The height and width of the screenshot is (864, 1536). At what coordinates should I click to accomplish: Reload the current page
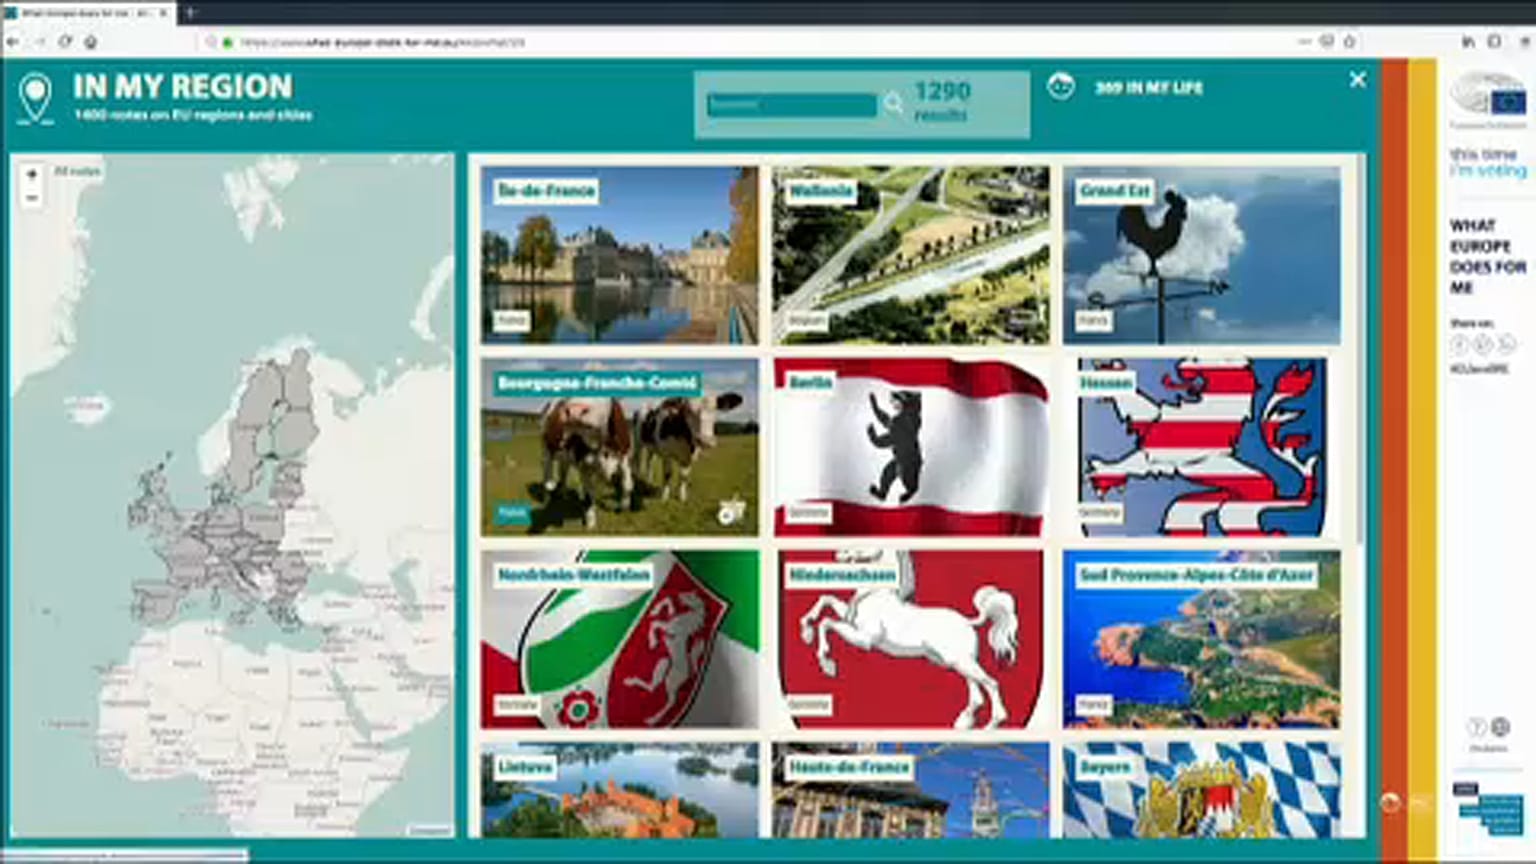point(65,42)
